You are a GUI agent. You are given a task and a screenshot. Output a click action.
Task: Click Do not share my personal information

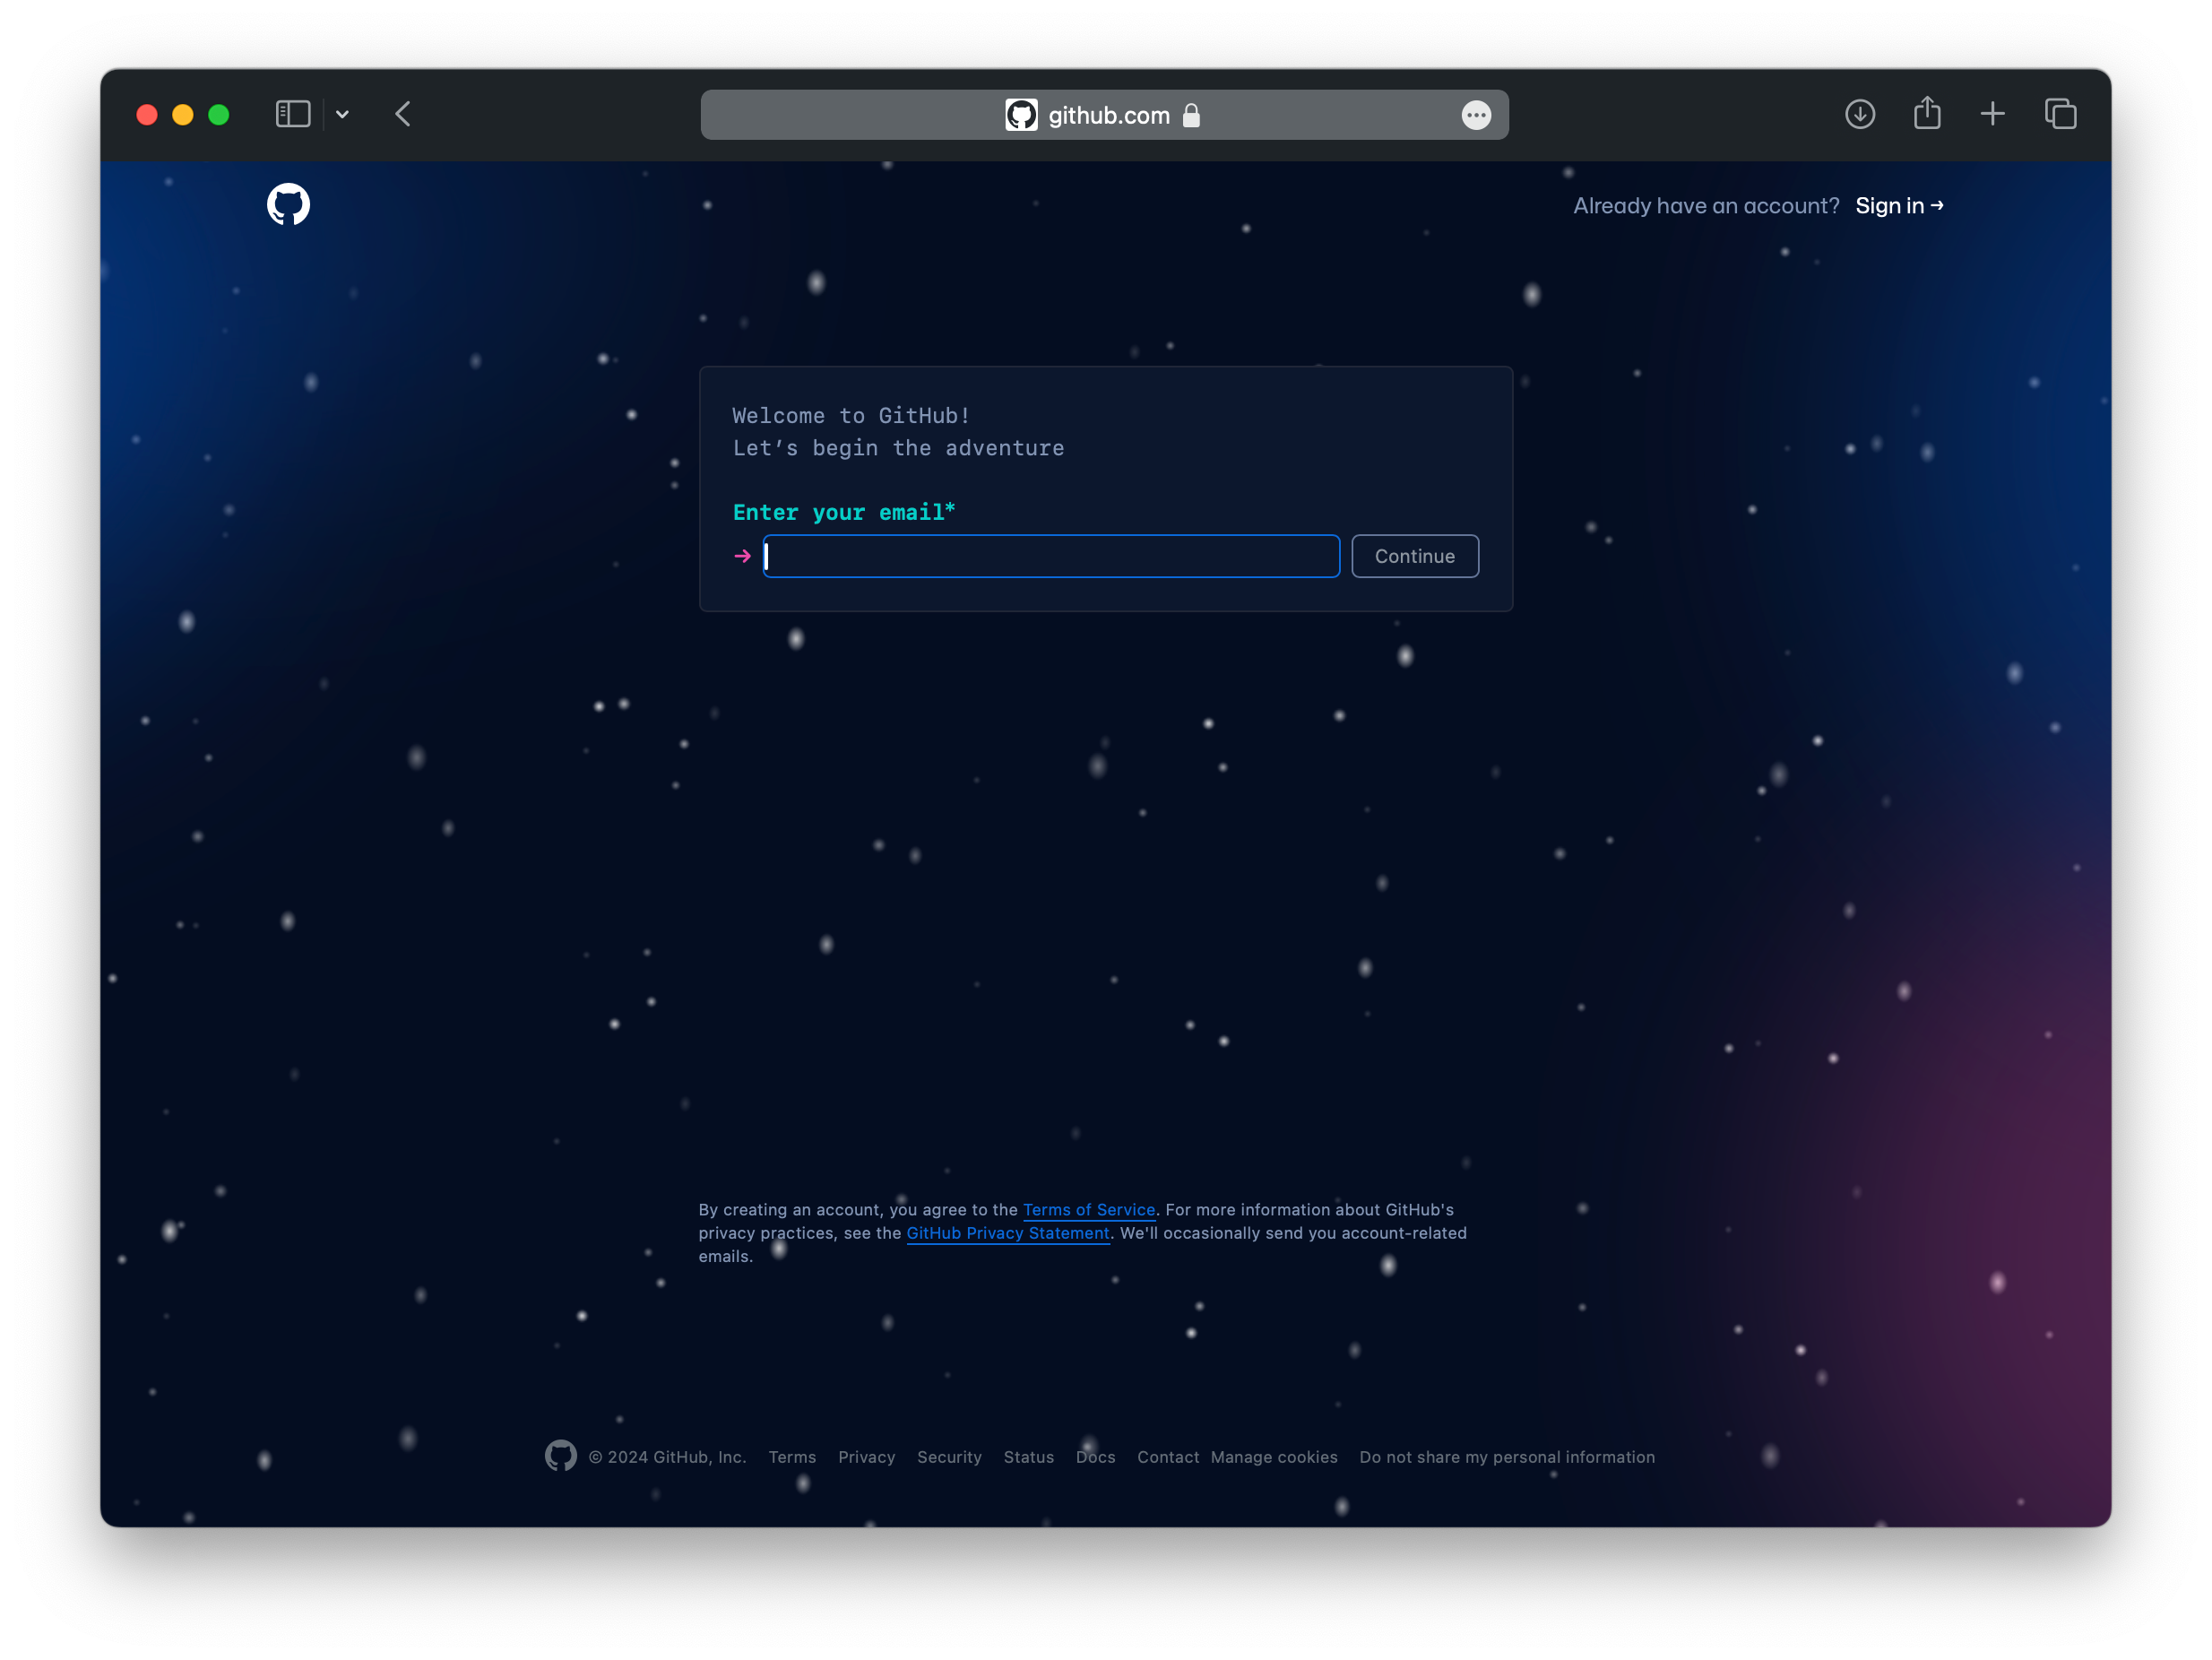[1506, 1457]
